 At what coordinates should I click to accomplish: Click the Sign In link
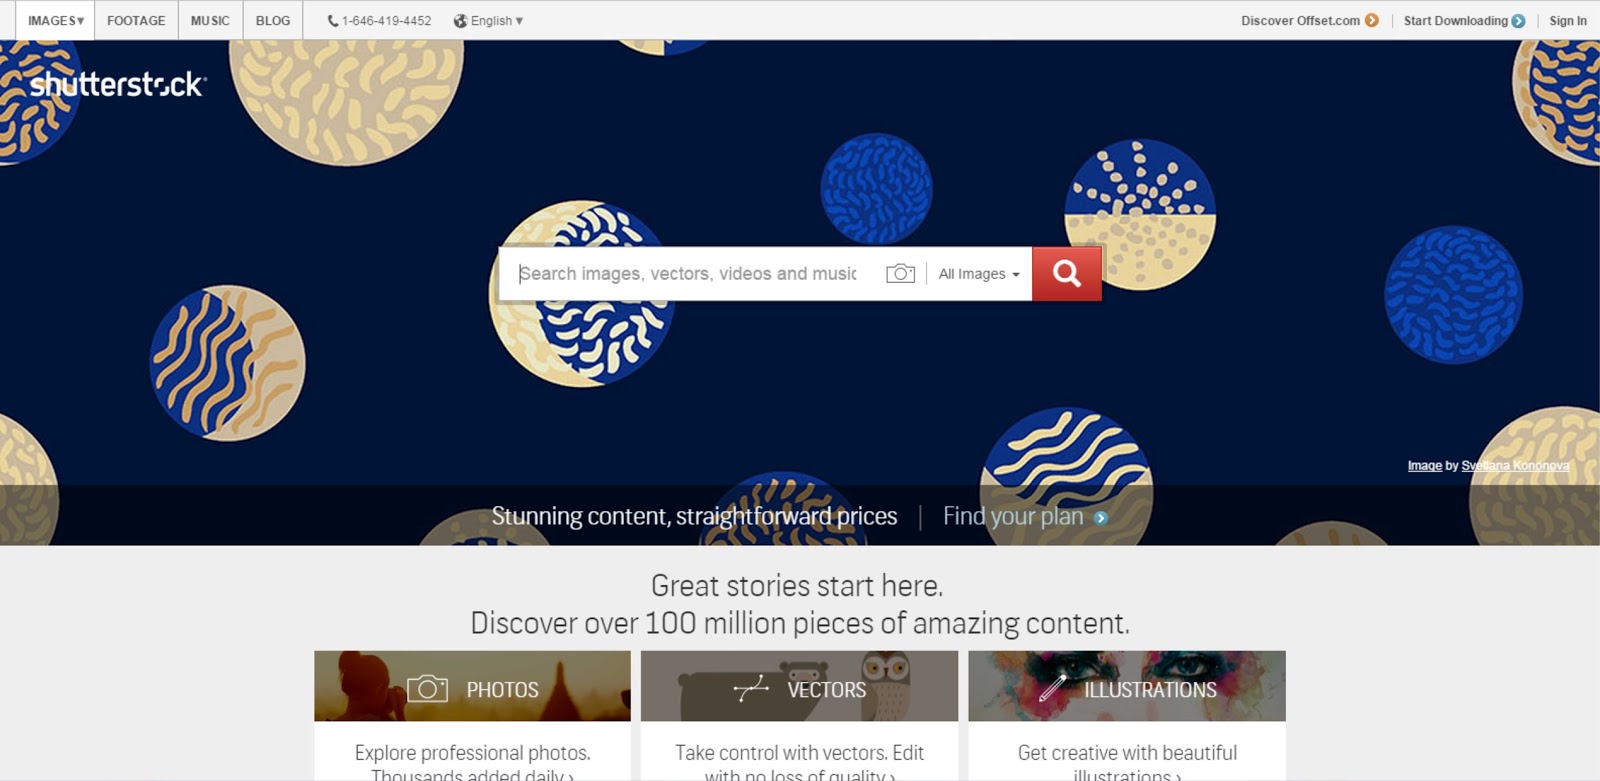pos(1567,20)
